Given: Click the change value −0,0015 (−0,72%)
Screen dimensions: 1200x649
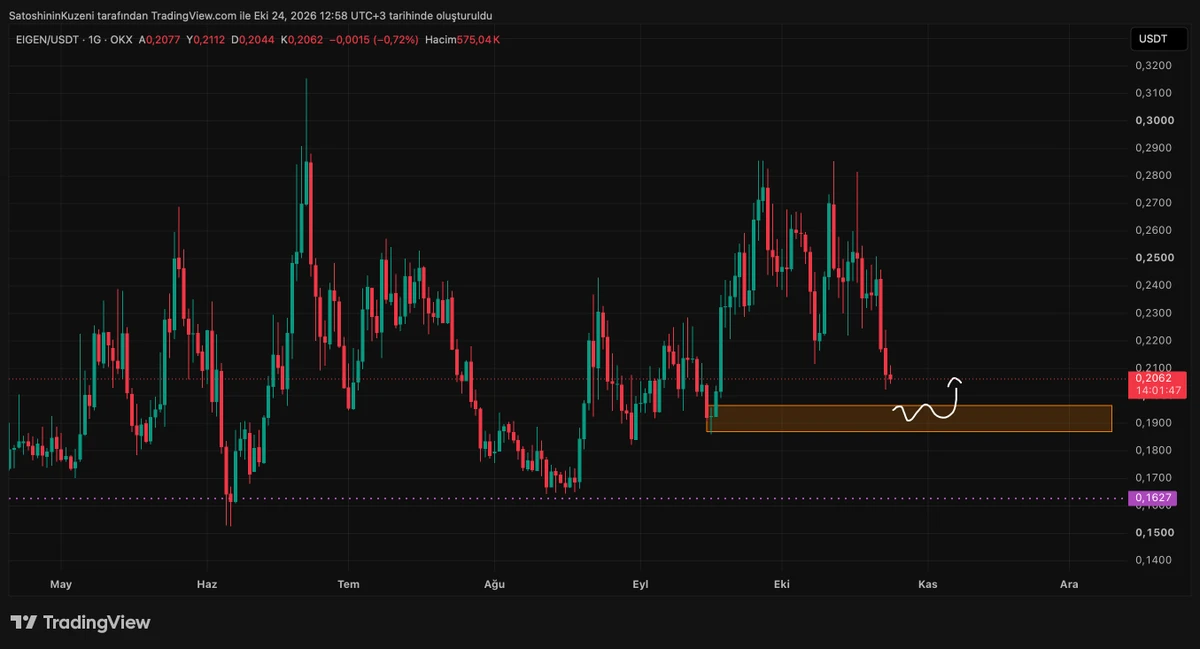Looking at the screenshot, I should coord(374,40).
